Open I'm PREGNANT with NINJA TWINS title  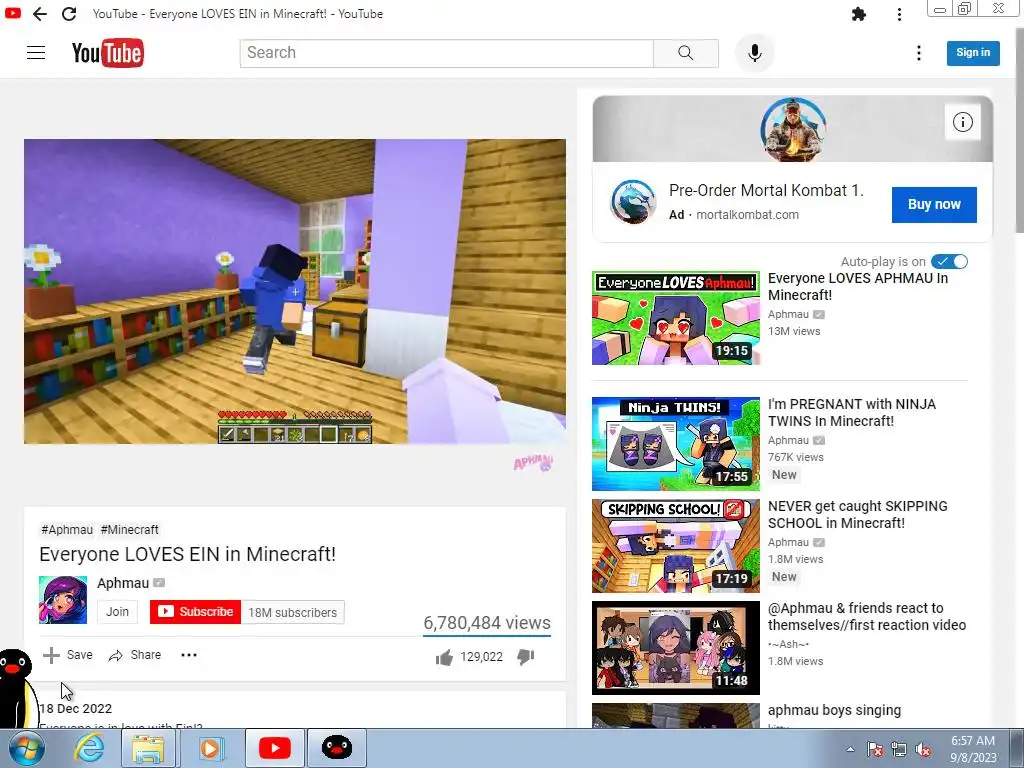[852, 413]
